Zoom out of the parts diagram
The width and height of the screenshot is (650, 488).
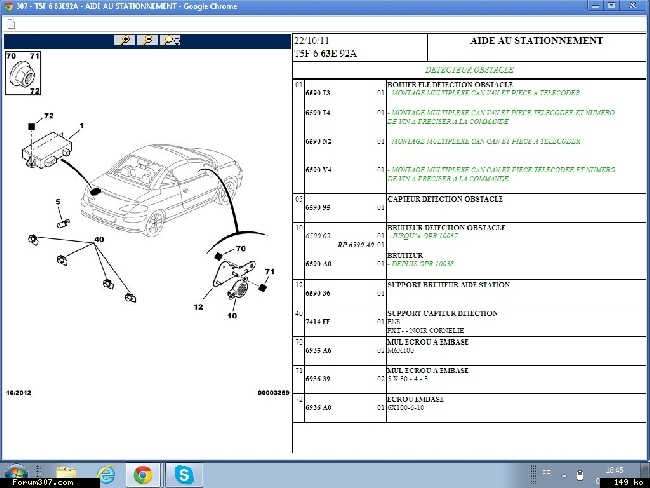pyautogui.click(x=148, y=40)
